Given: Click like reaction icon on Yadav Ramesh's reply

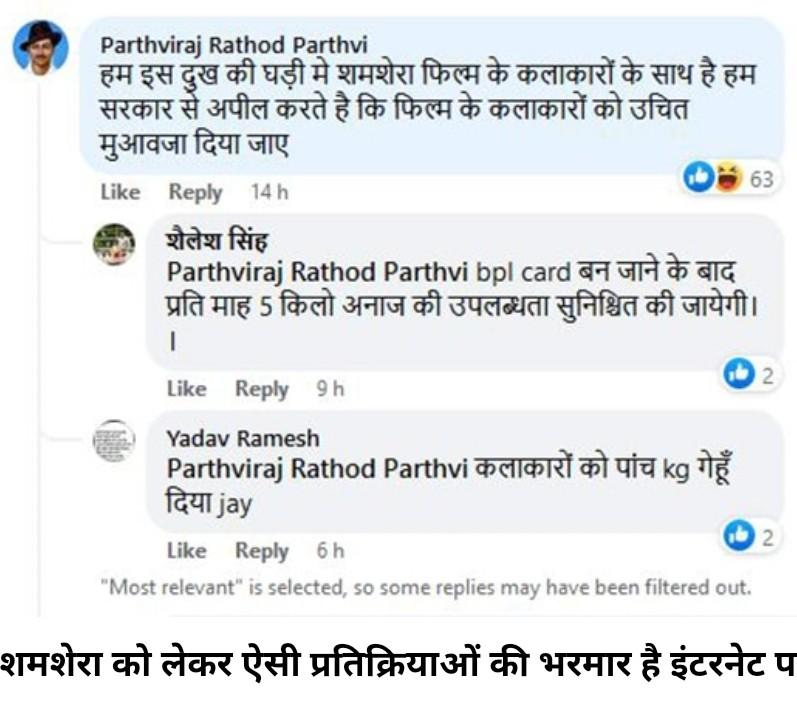Looking at the screenshot, I should pyautogui.click(x=739, y=536).
